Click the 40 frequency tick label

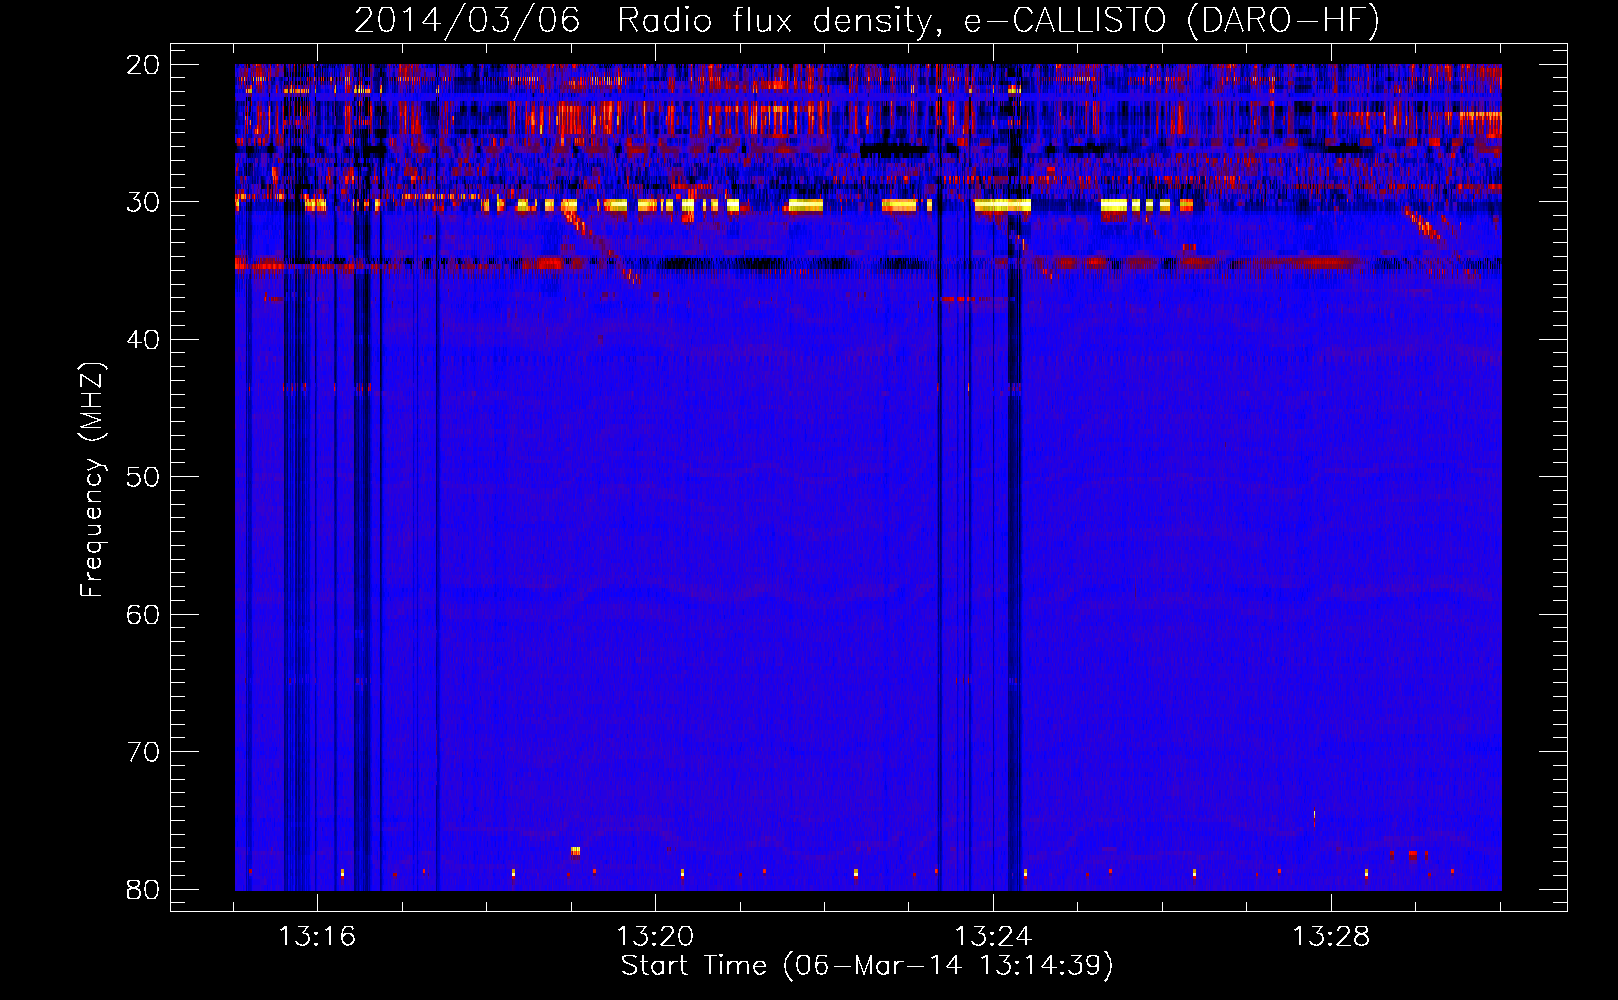click(143, 340)
